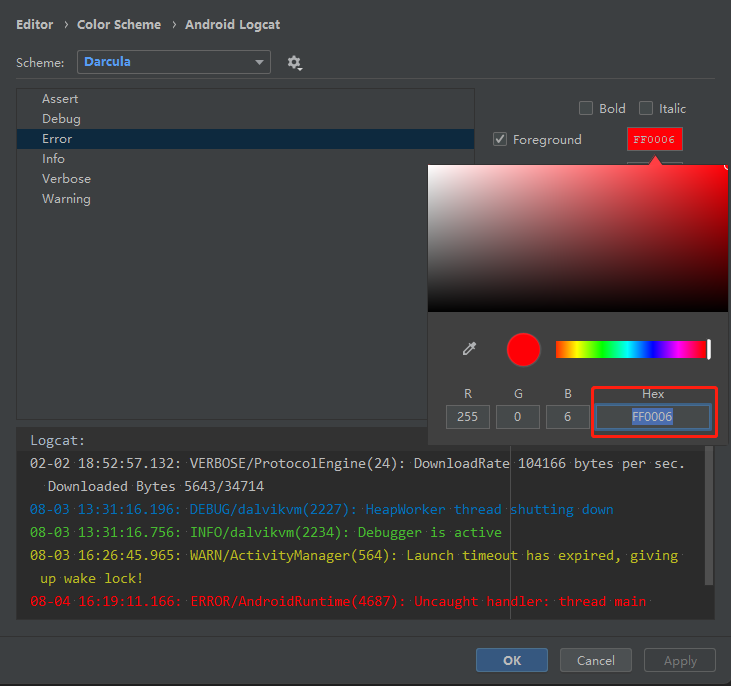This screenshot has height=686, width=731.
Task: Click the Hex input field FF0006
Action: [653, 416]
